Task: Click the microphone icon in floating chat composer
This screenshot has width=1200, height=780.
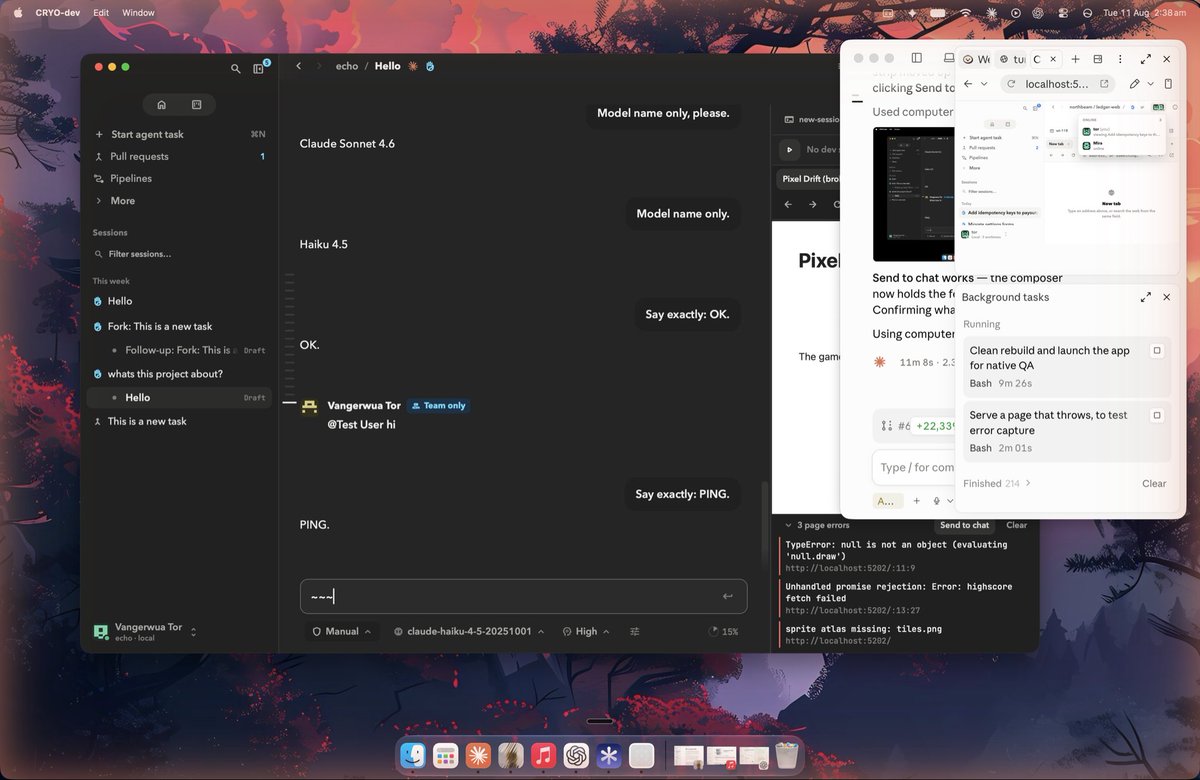Action: tap(937, 501)
